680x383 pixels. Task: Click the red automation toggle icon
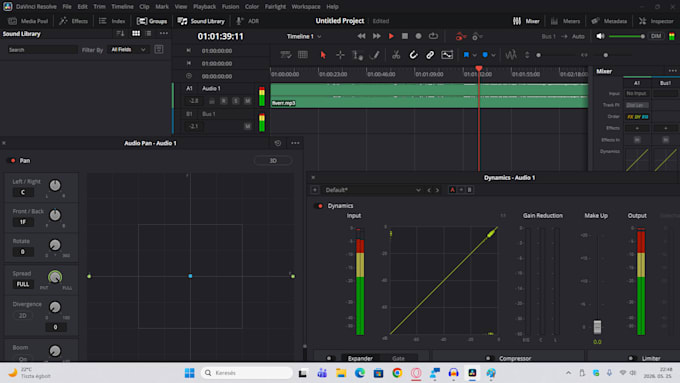pyautogui.click(x=461, y=37)
